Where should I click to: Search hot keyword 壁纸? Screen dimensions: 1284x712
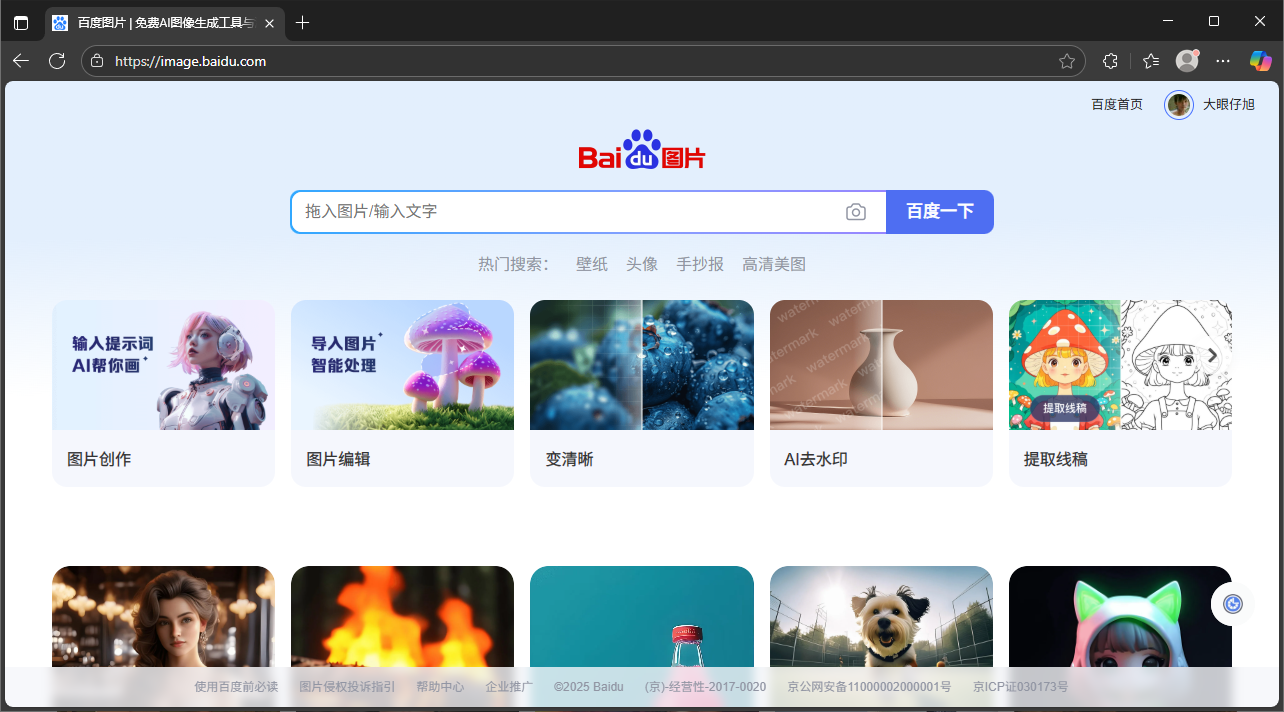tap(591, 263)
